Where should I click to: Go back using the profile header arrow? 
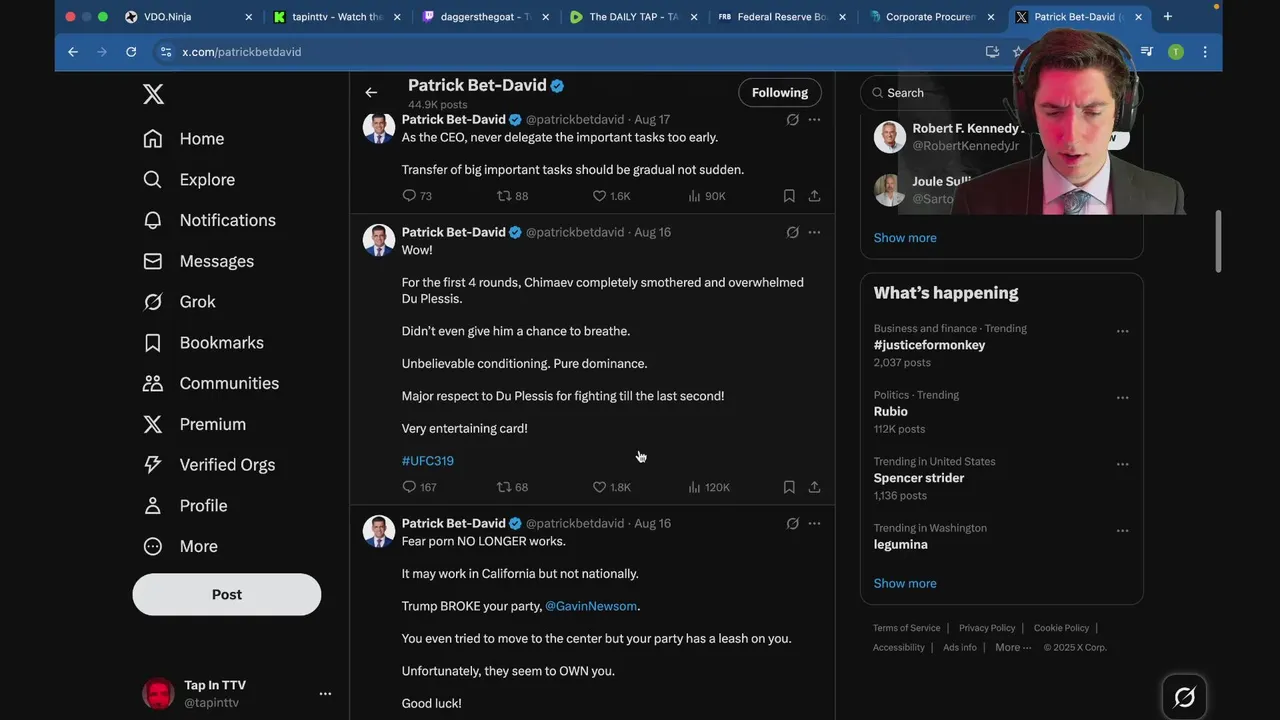pos(371,92)
